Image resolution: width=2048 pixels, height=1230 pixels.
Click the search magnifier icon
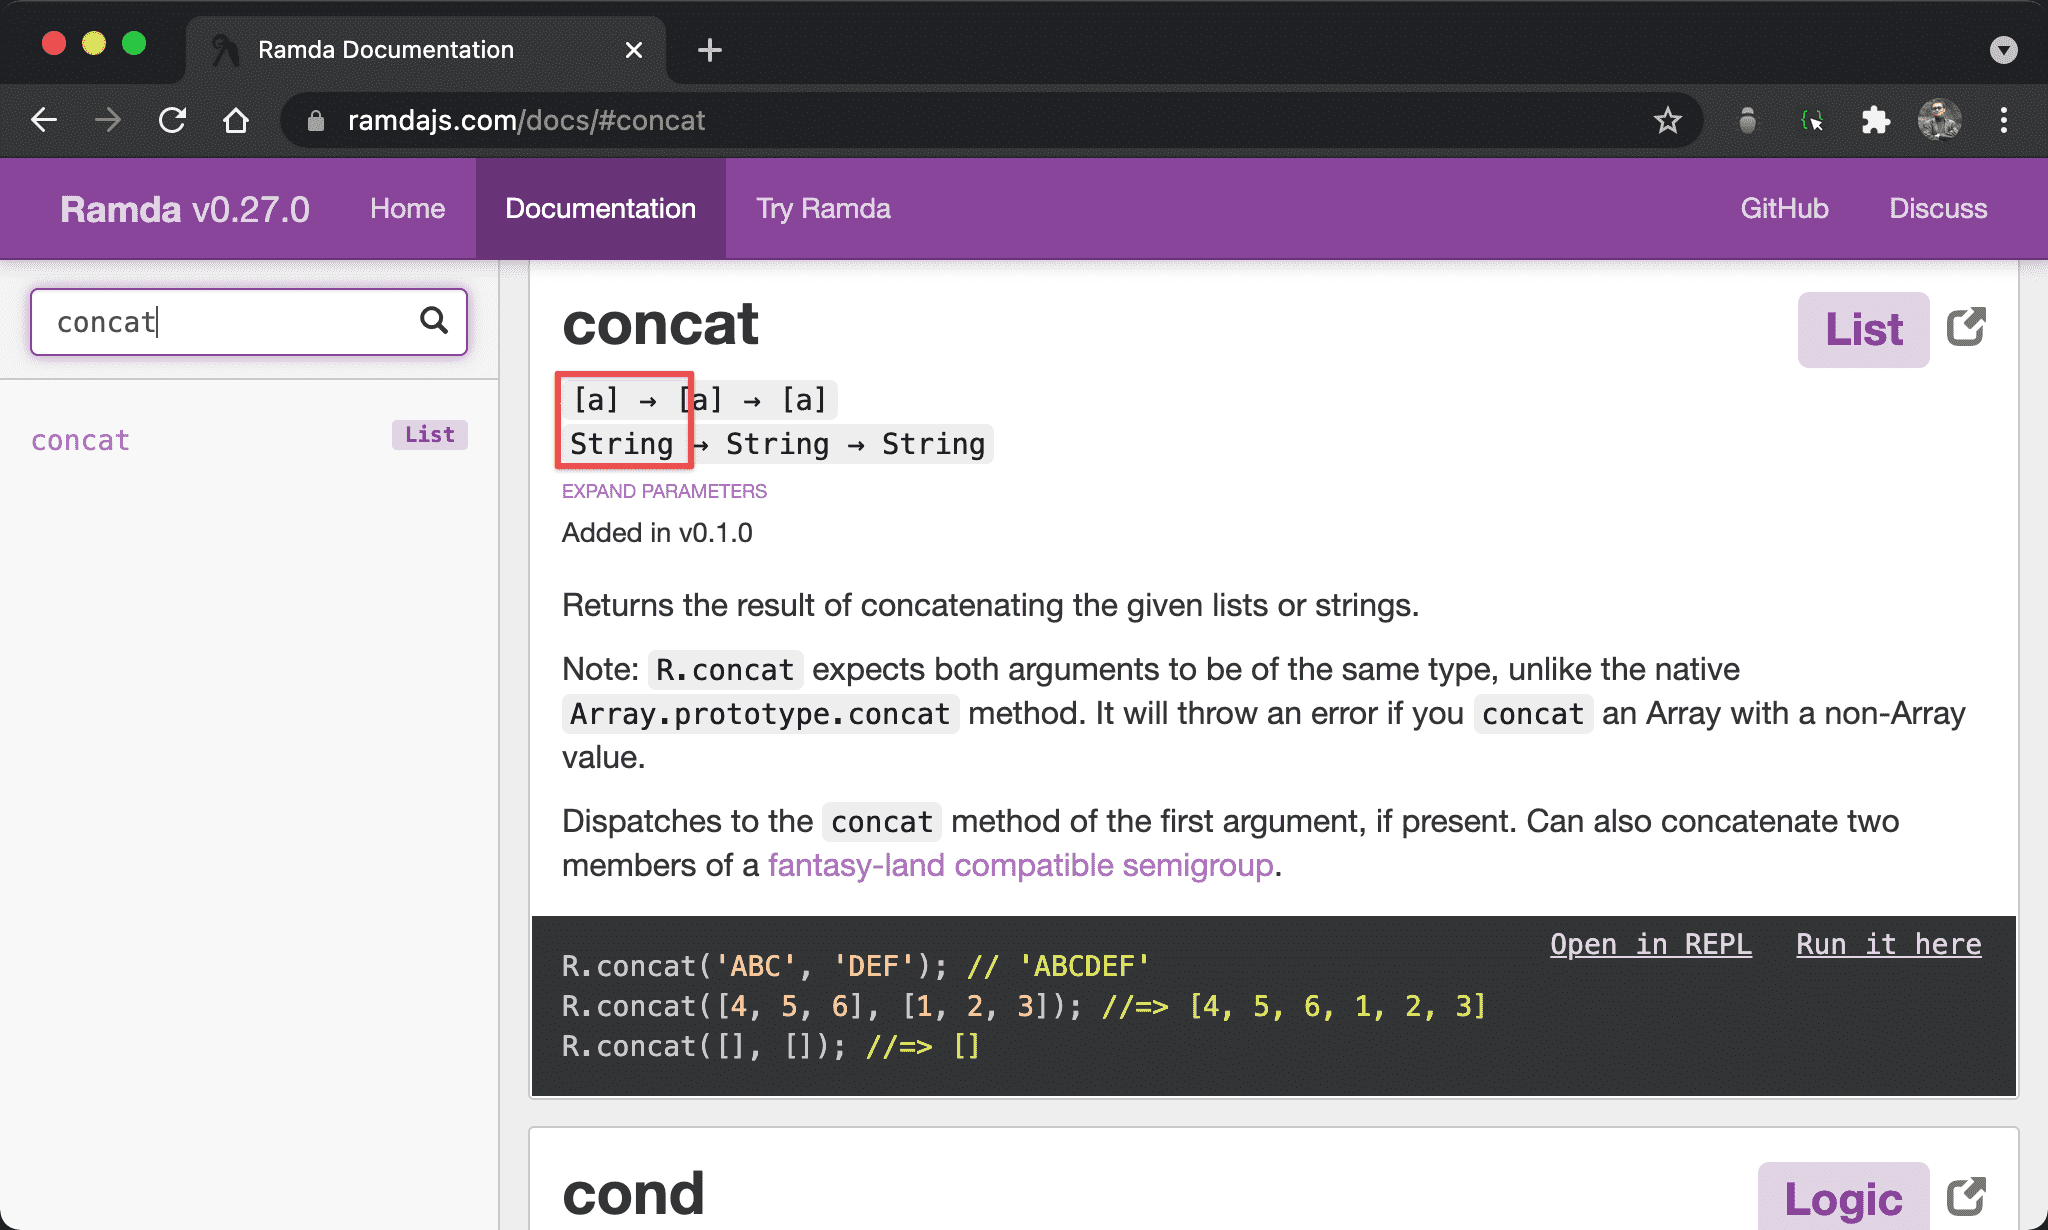pyautogui.click(x=433, y=321)
